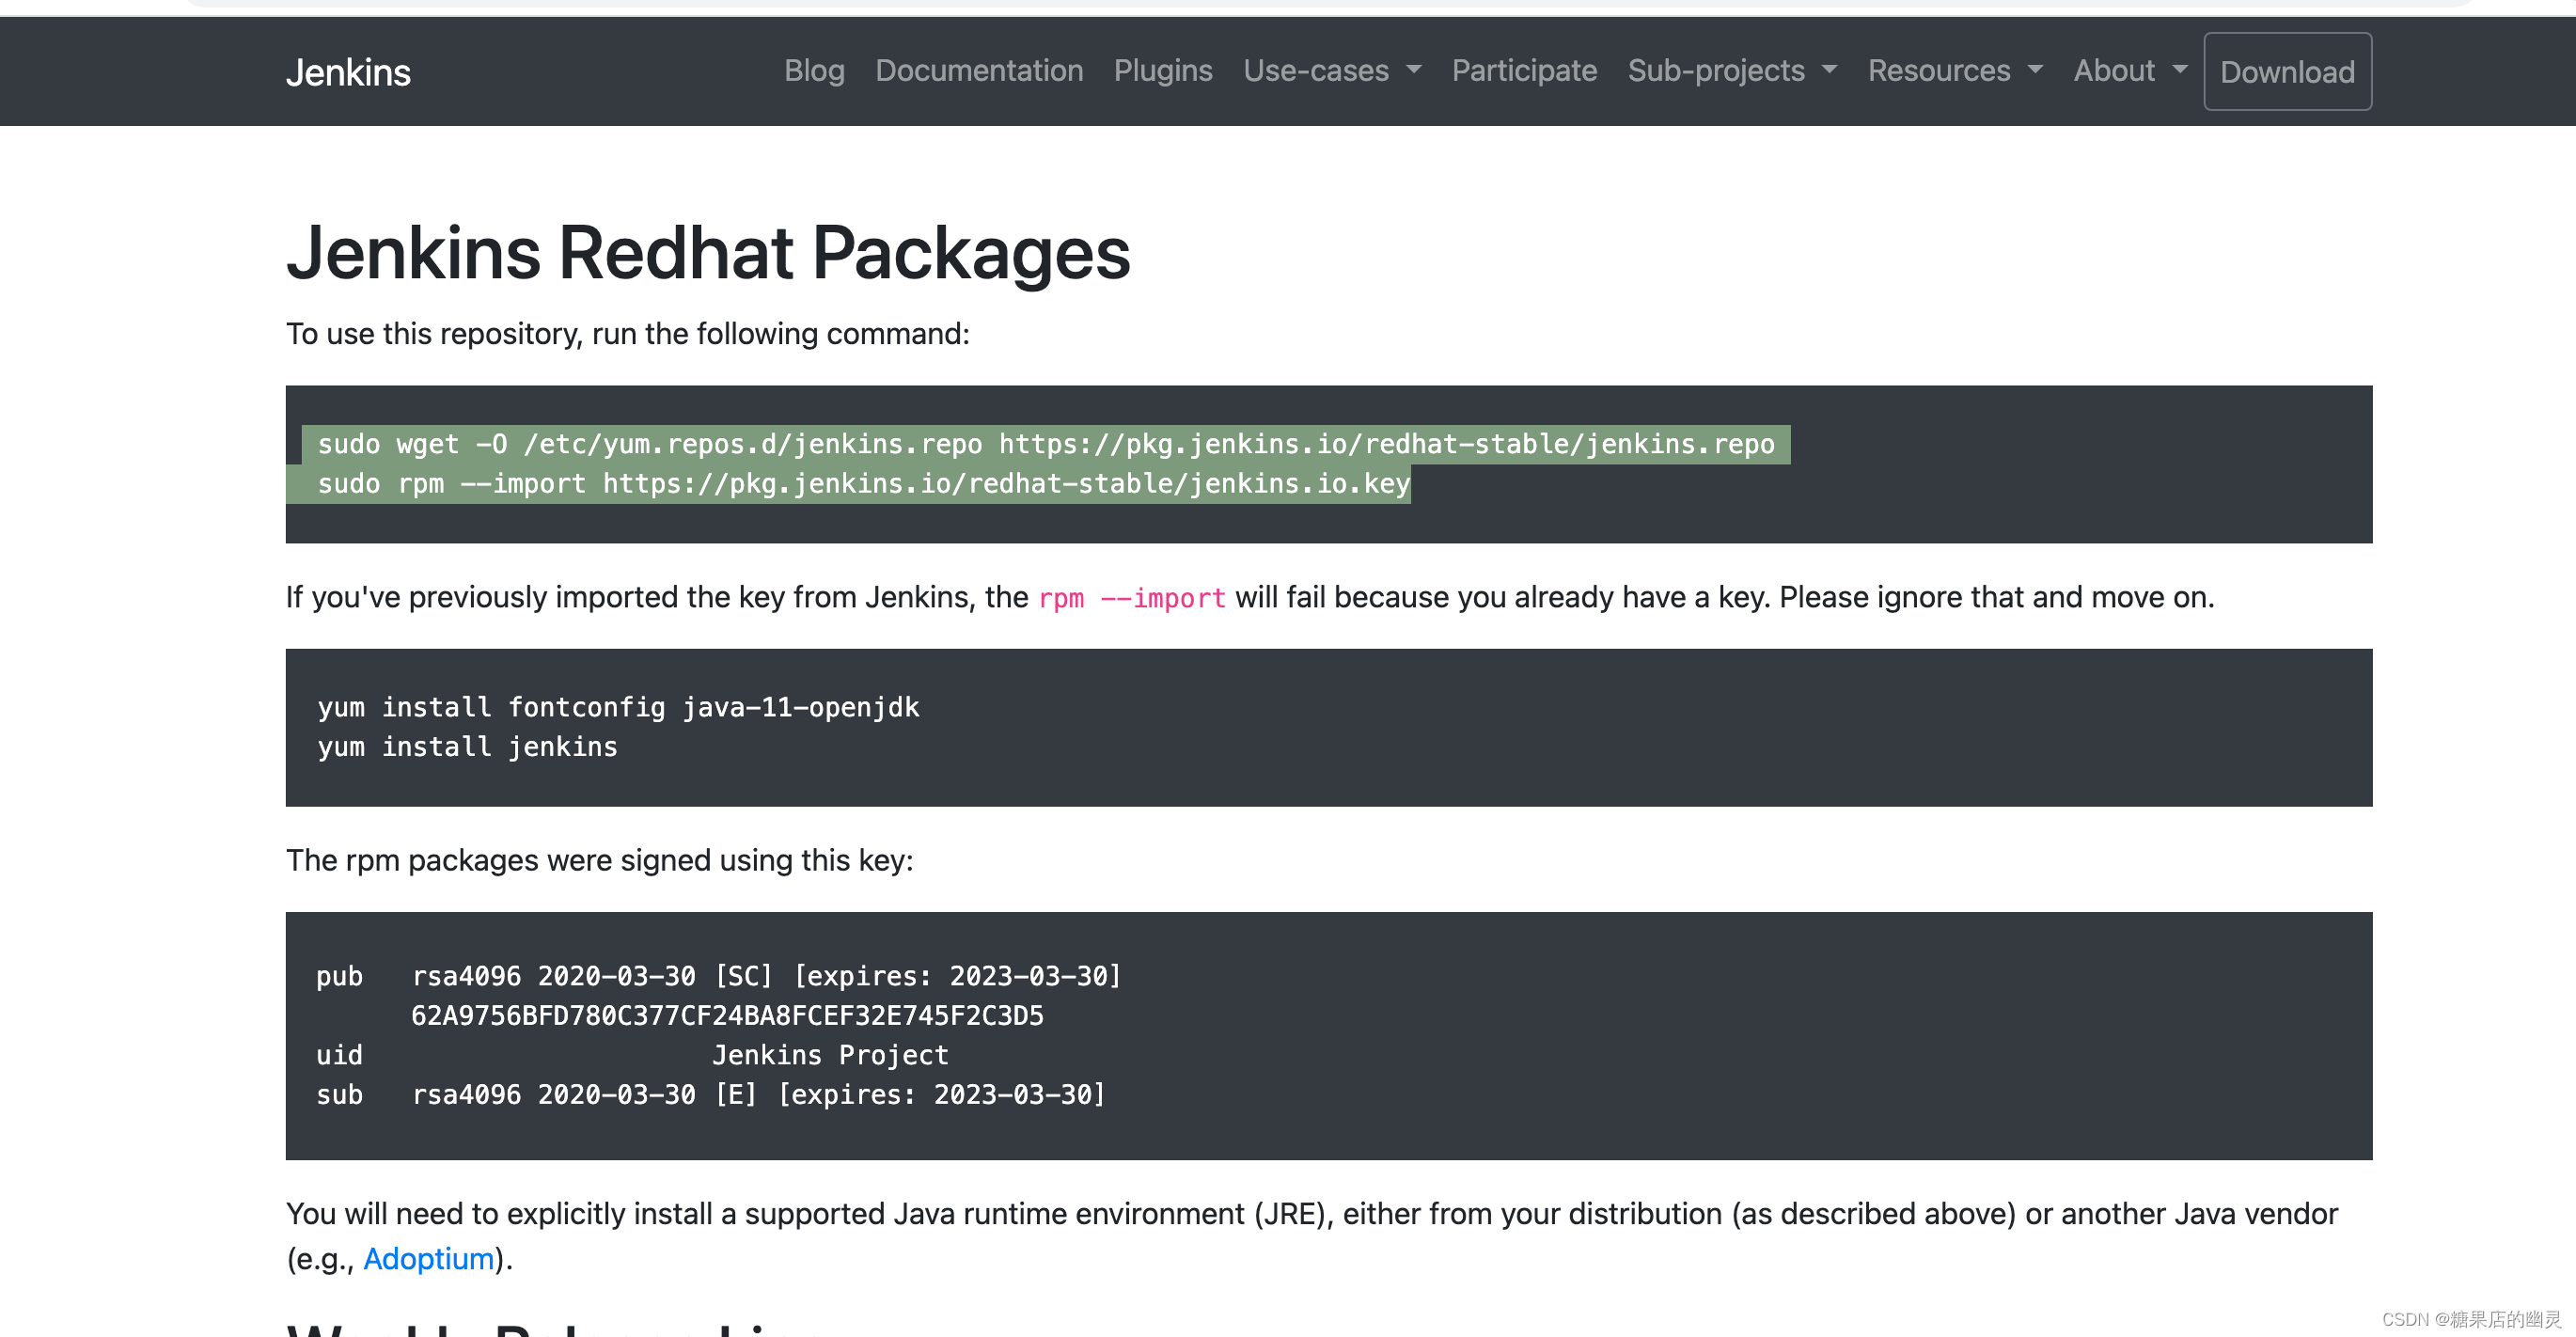Go to the Plugins page
The height and width of the screenshot is (1337, 2576).
click(1163, 70)
